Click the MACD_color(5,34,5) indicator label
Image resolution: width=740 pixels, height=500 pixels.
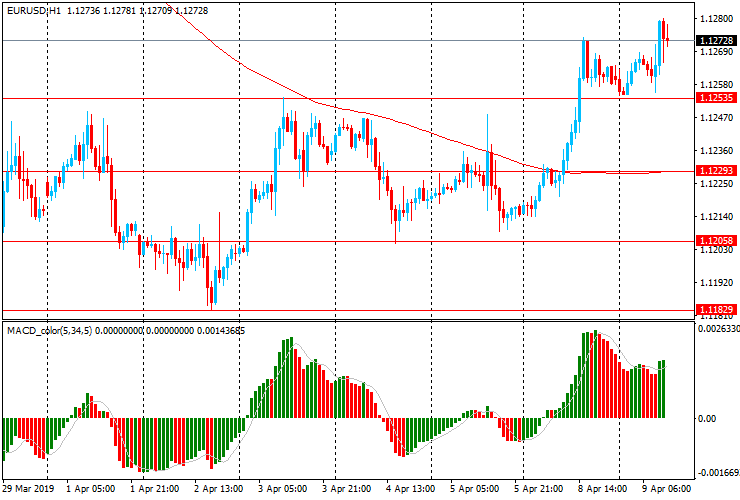coord(50,331)
